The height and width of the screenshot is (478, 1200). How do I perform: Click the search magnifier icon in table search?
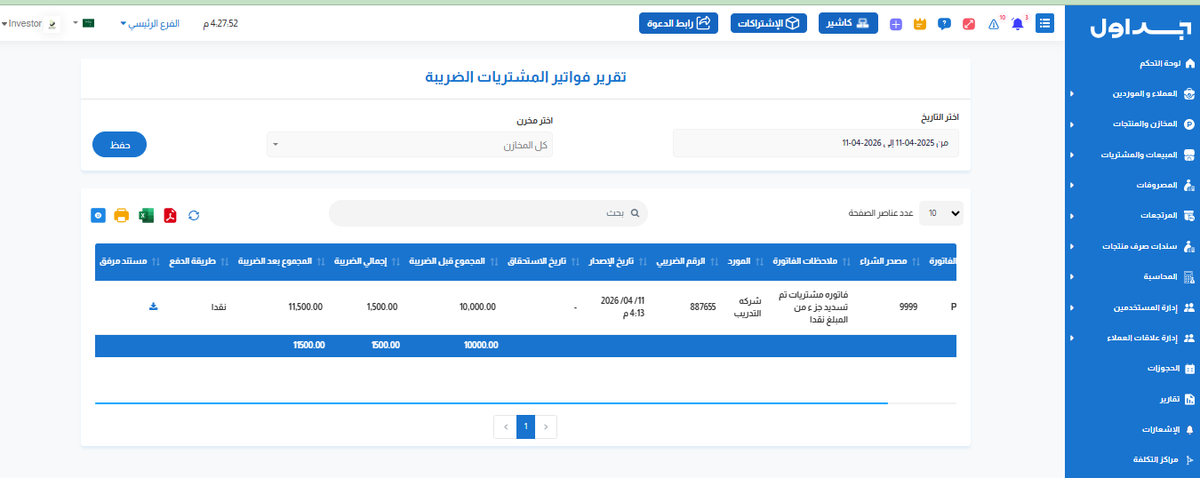click(x=634, y=213)
